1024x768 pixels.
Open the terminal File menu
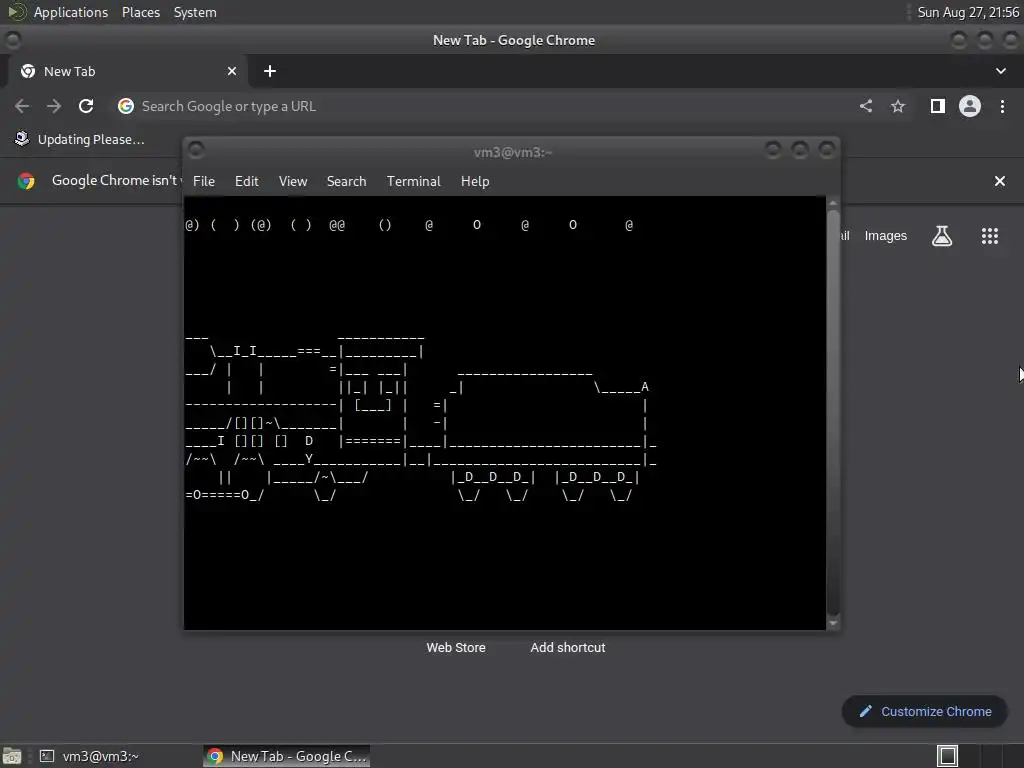pos(204,181)
